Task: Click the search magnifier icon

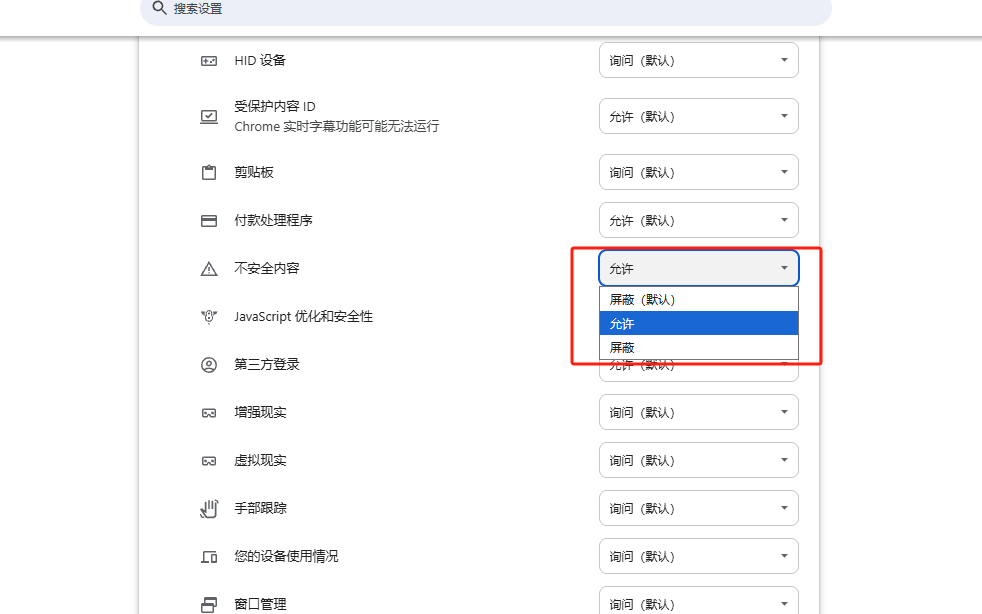Action: click(x=159, y=12)
